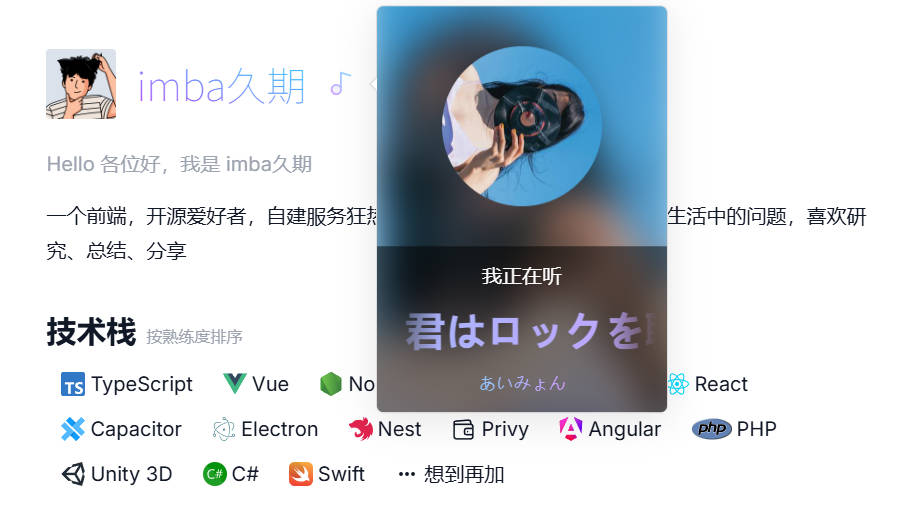Click the music note icon beside name

(340, 84)
